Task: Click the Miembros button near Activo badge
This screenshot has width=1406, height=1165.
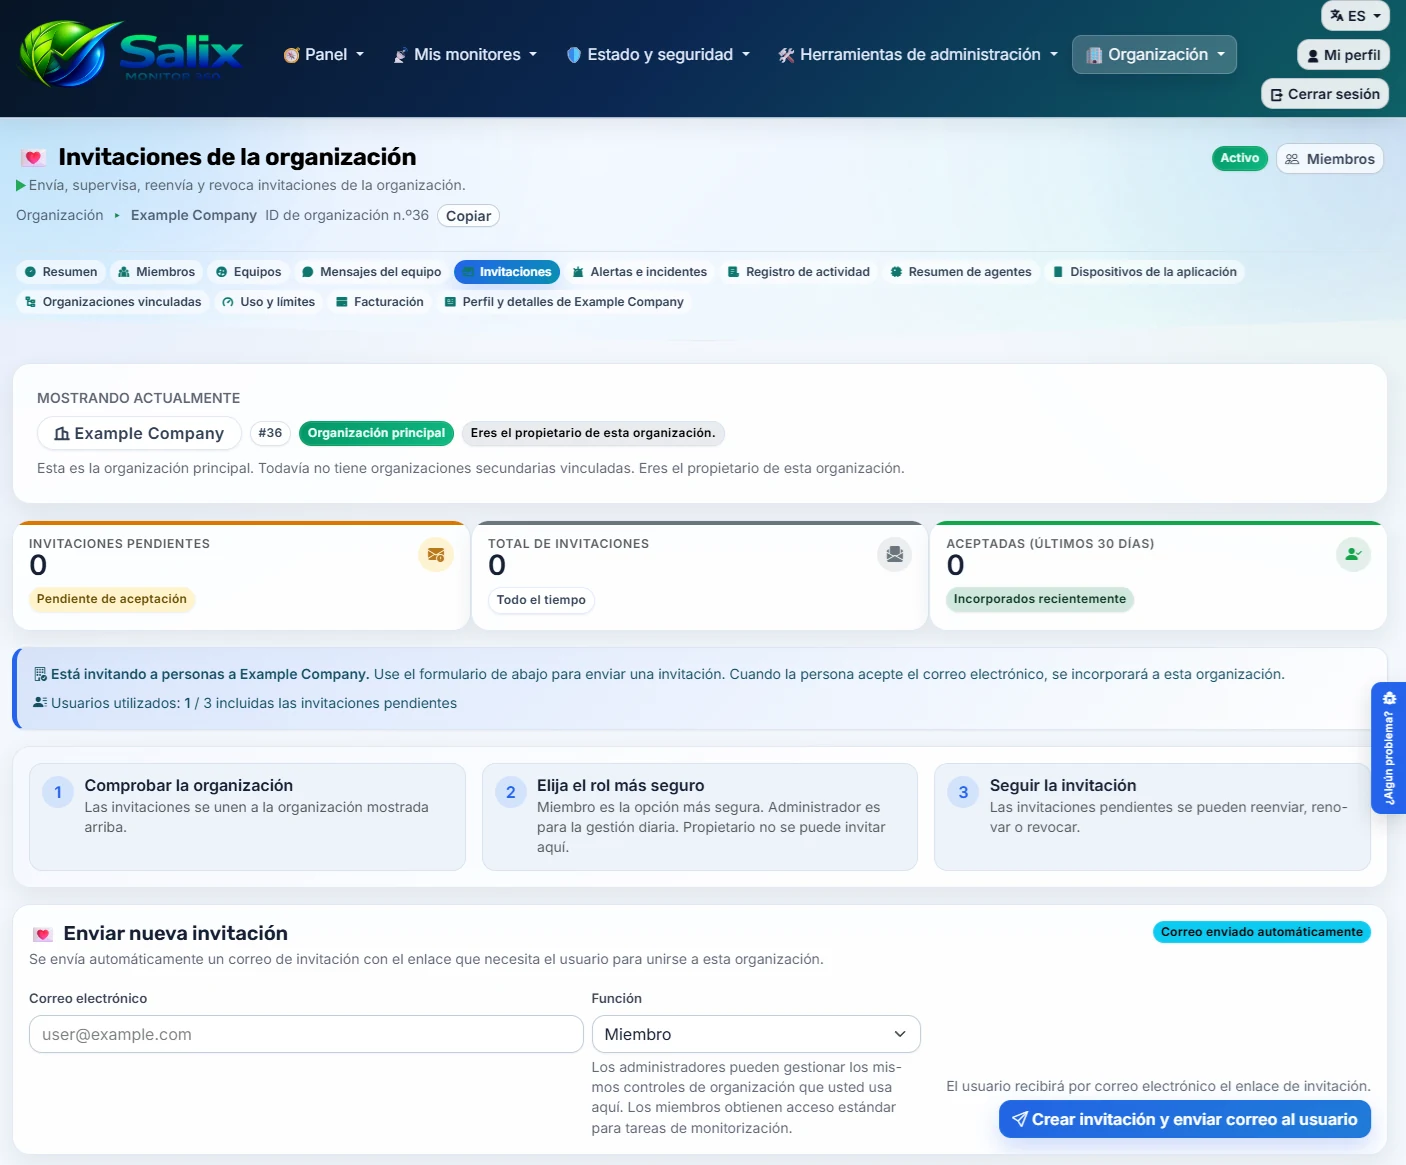Action: coord(1330,159)
